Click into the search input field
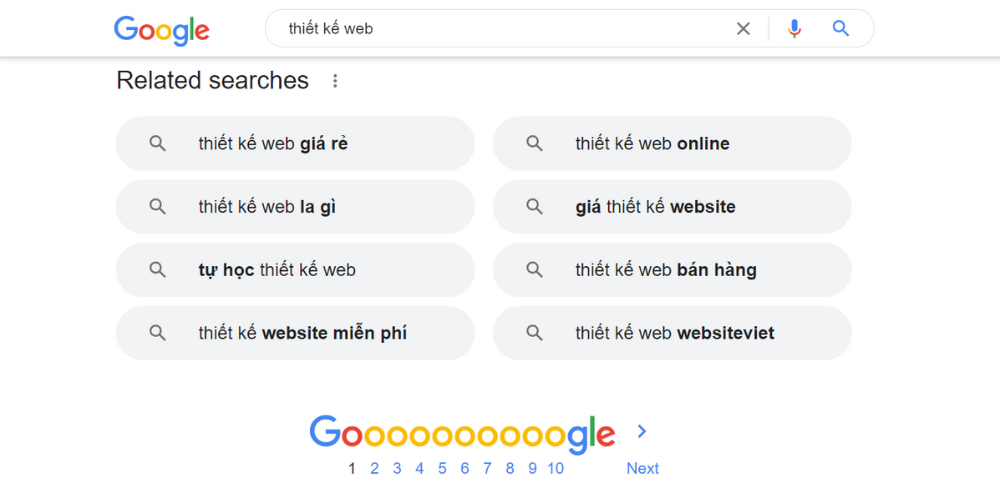 (x=500, y=29)
